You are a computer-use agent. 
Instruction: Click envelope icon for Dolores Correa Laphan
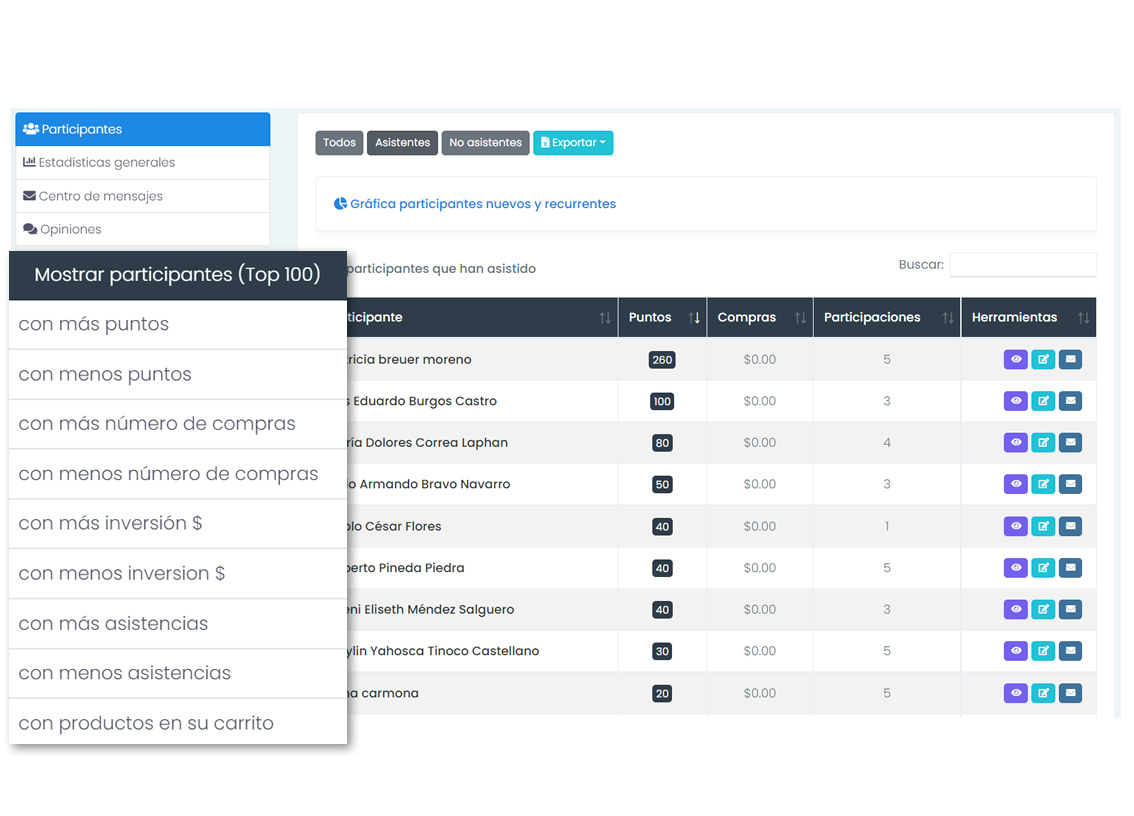coord(1070,443)
